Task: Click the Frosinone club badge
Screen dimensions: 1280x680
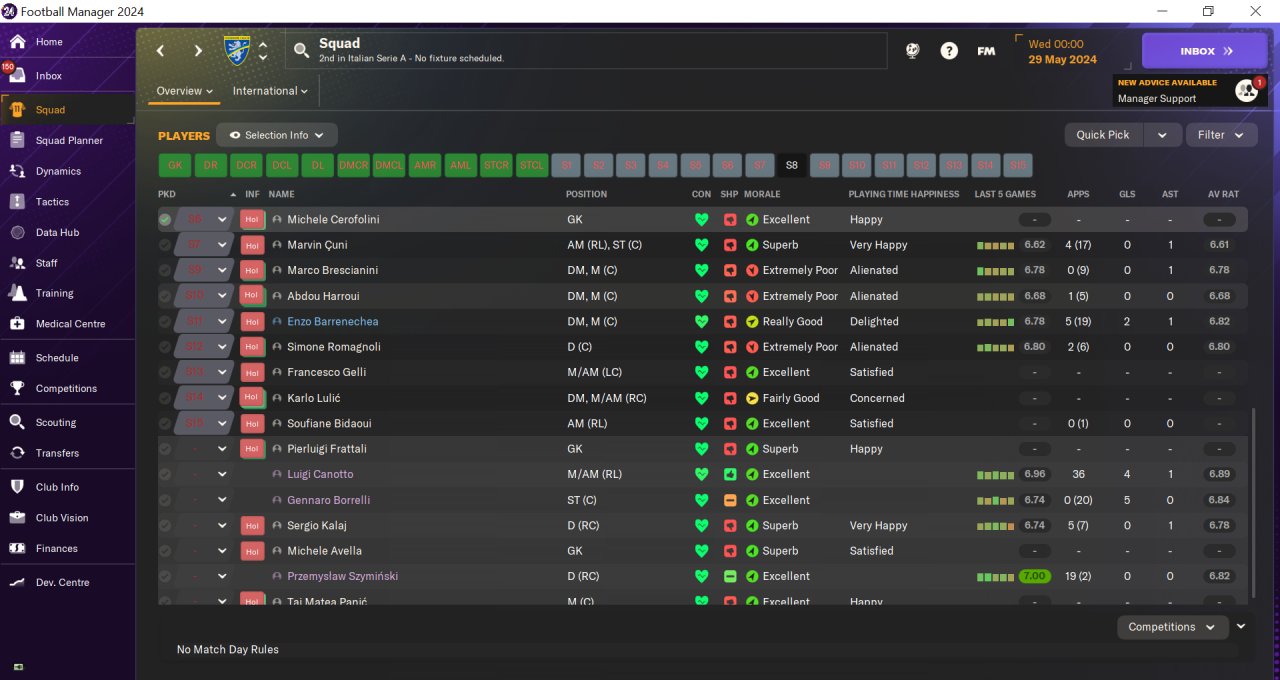Action: 238,51
